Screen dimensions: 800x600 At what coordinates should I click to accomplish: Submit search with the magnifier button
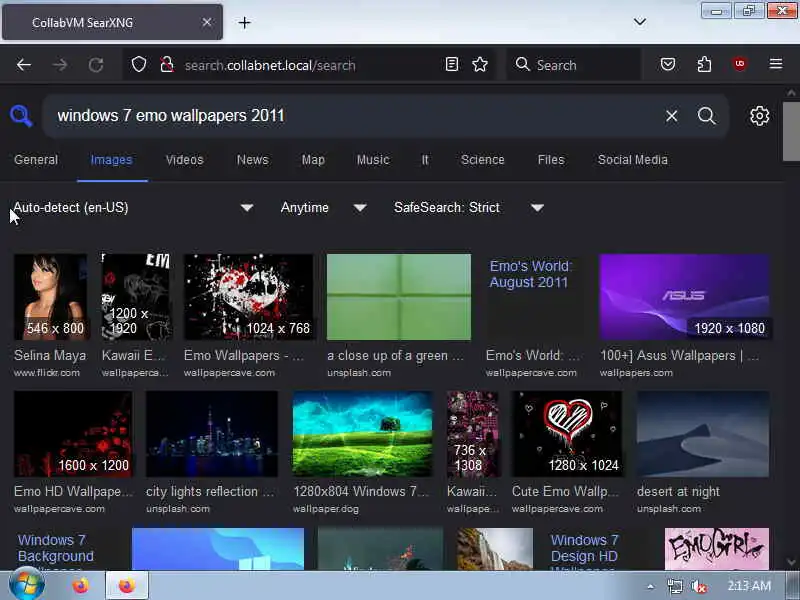[707, 116]
